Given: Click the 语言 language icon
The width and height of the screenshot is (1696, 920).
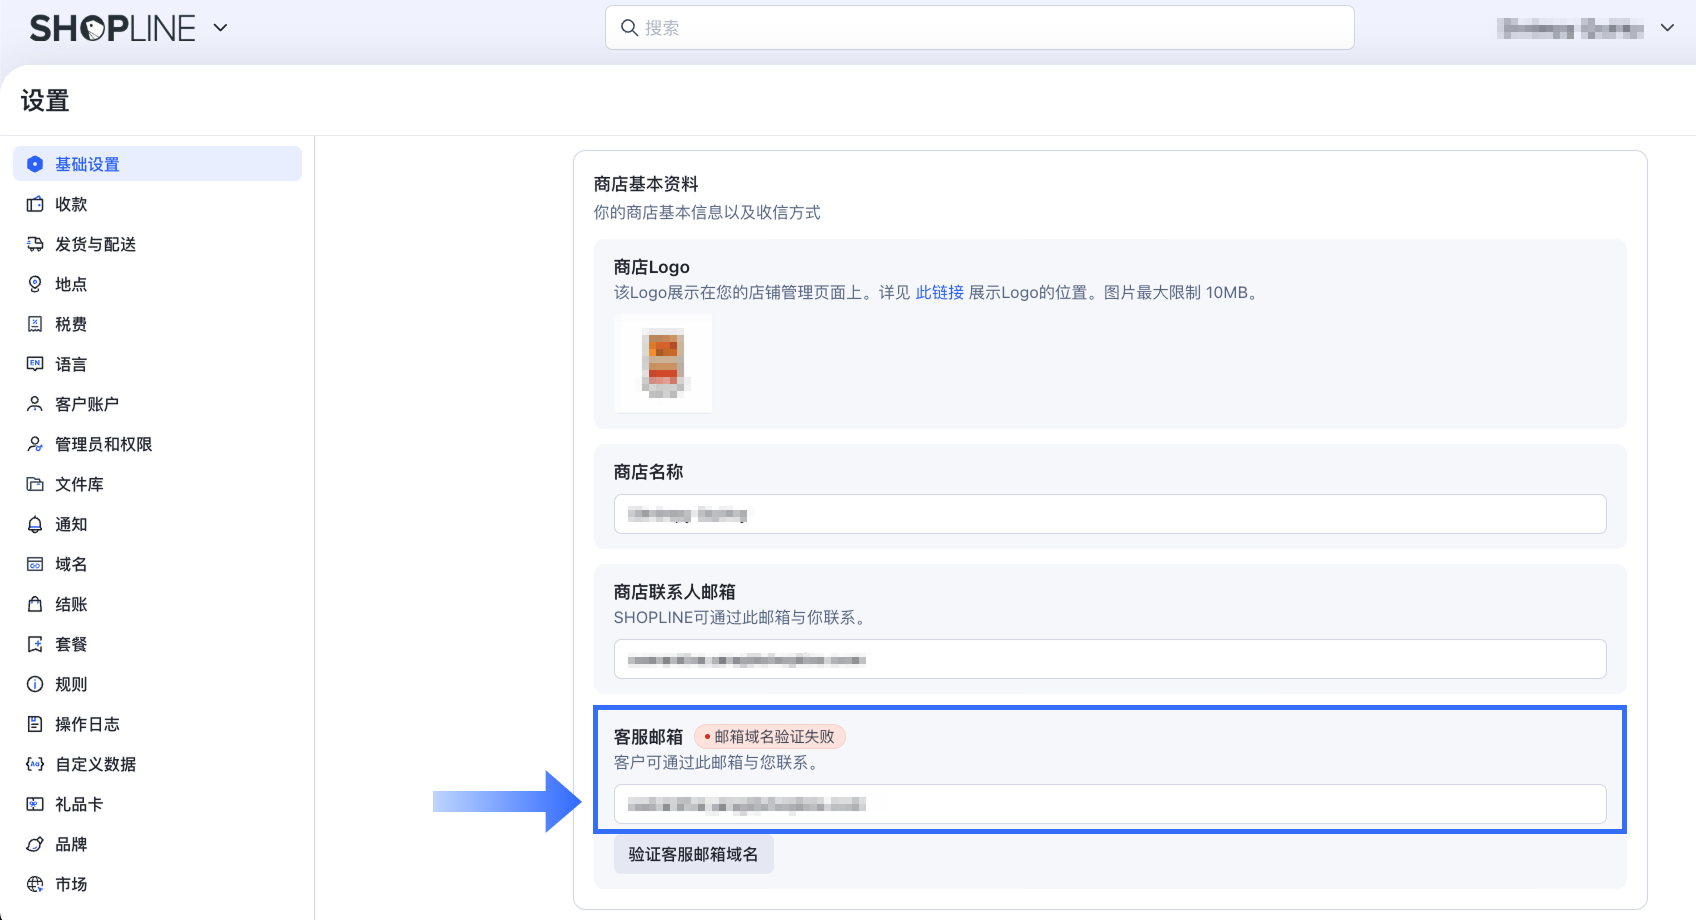Looking at the screenshot, I should tap(35, 364).
